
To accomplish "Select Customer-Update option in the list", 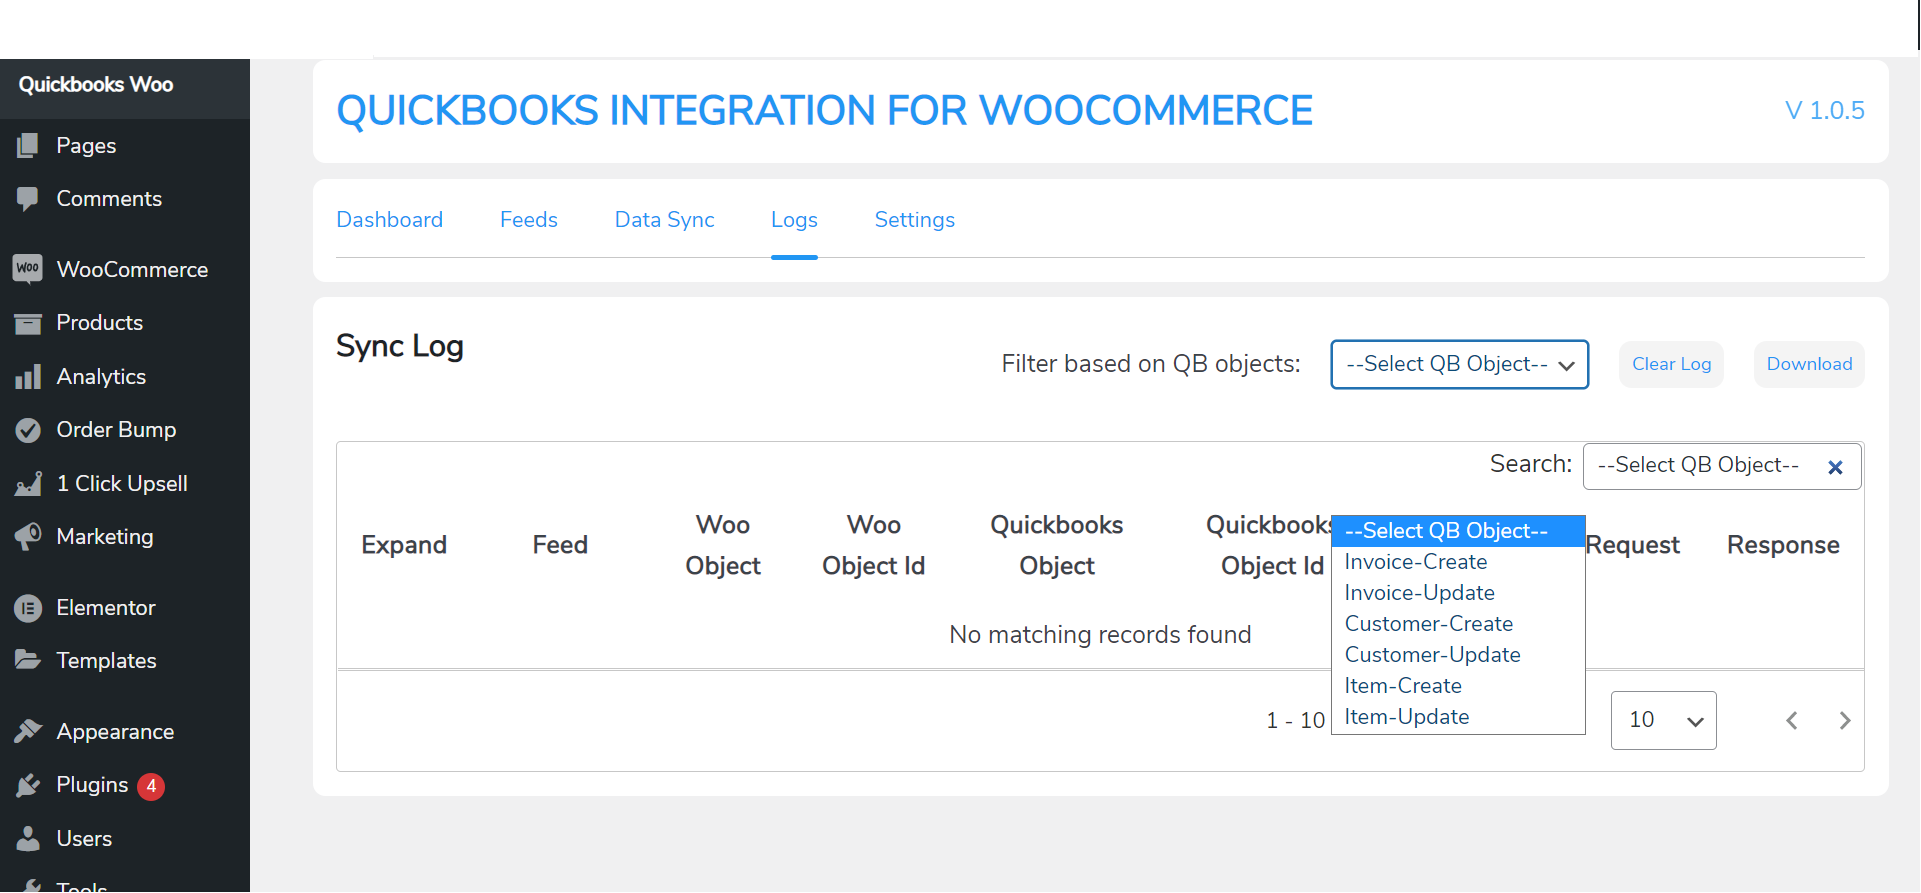I will (x=1432, y=655).
